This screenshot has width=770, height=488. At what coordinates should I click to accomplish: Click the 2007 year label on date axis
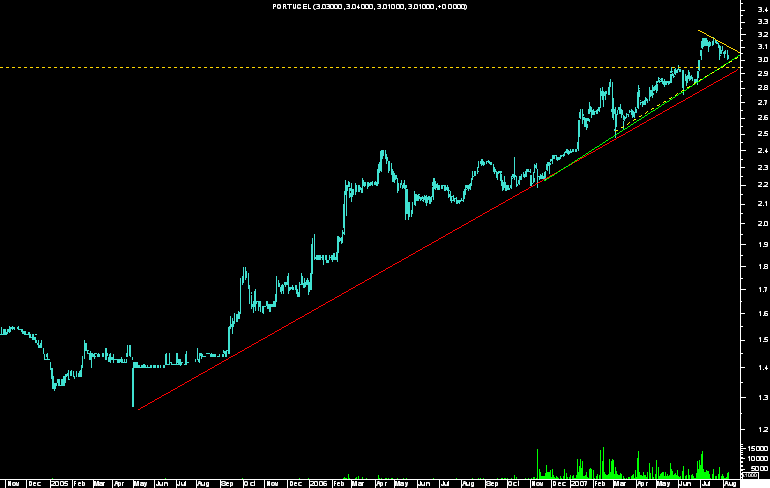579,484
